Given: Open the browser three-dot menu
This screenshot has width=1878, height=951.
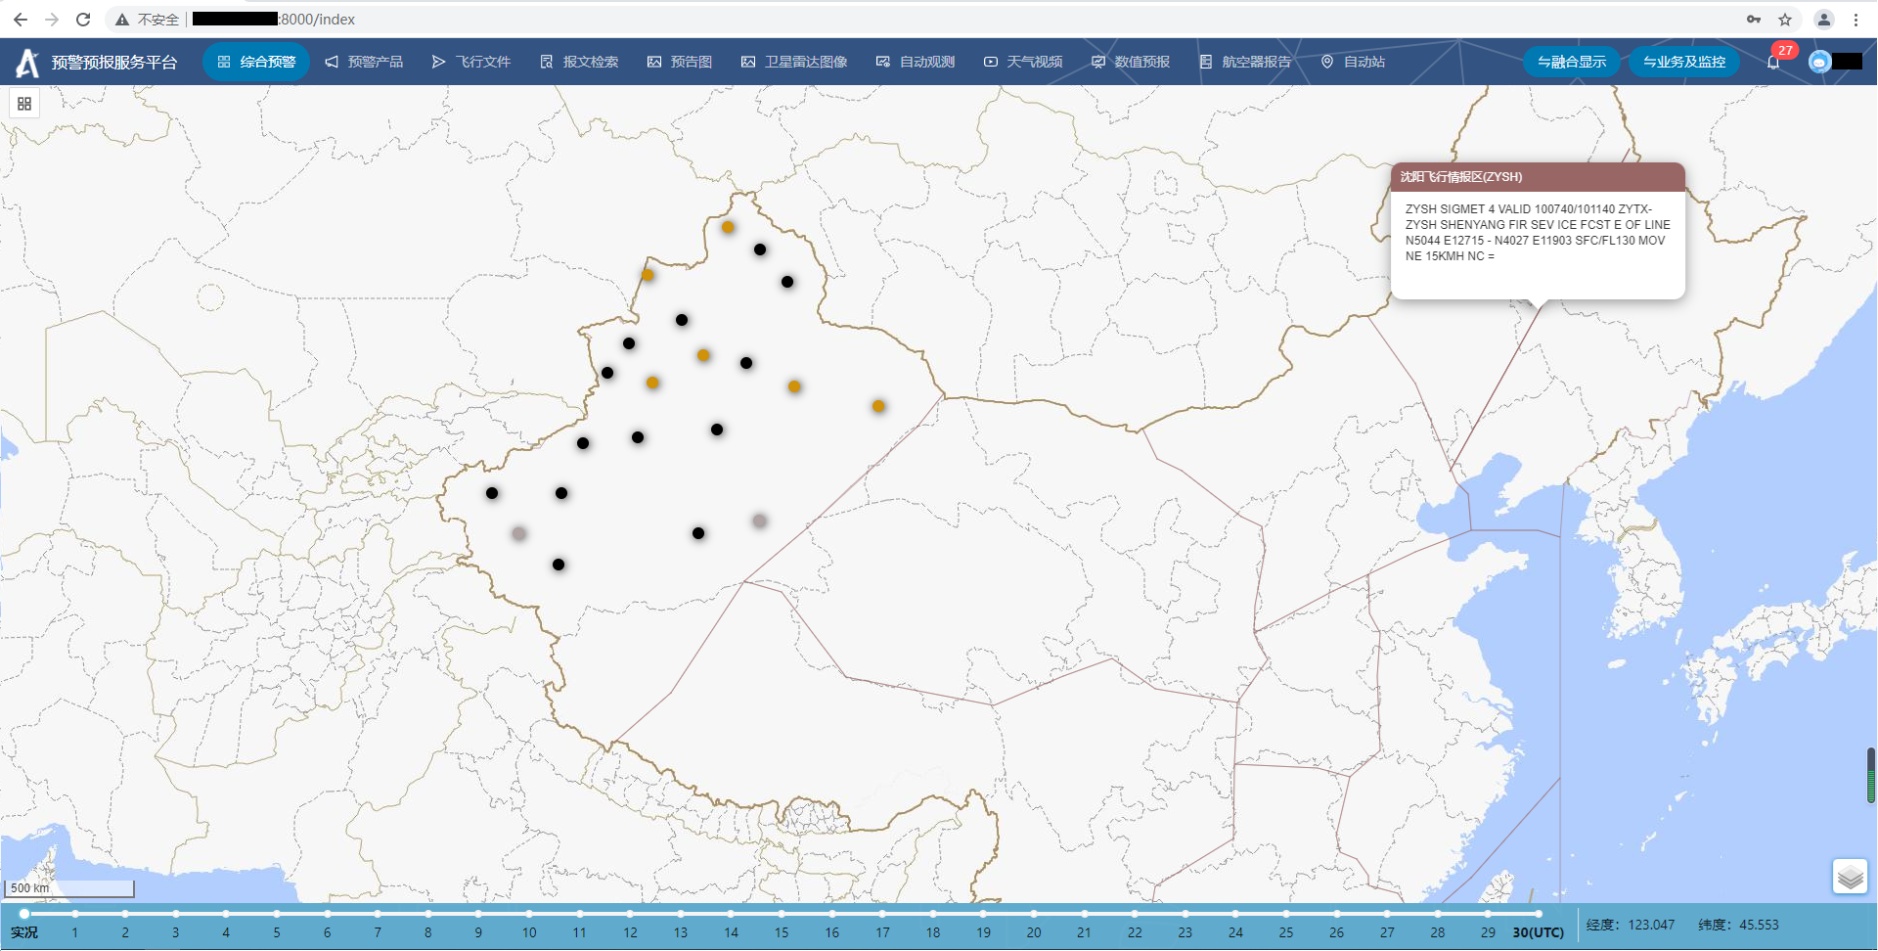Looking at the screenshot, I should pyautogui.click(x=1856, y=19).
